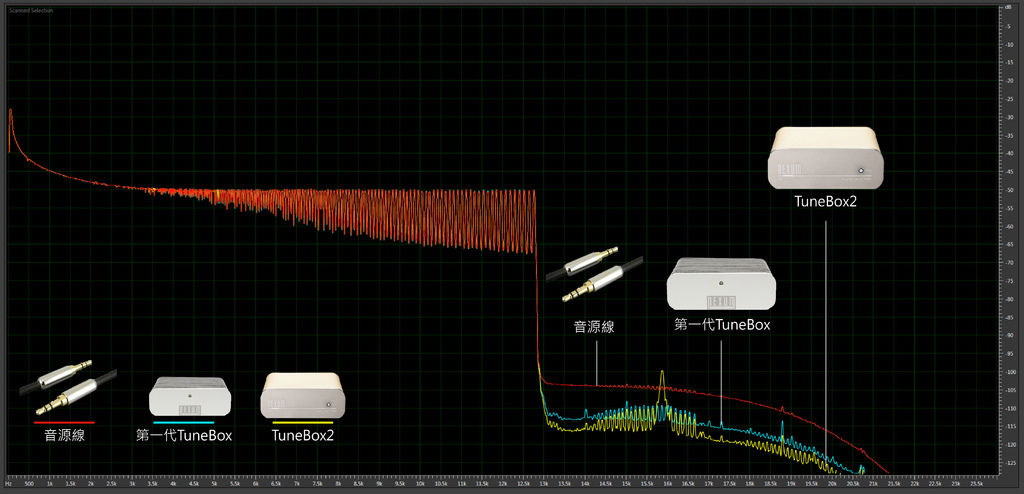This screenshot has width=1024, height=494.
Task: Click the 1k mark on the frequency ruler
Action: click(x=50, y=484)
